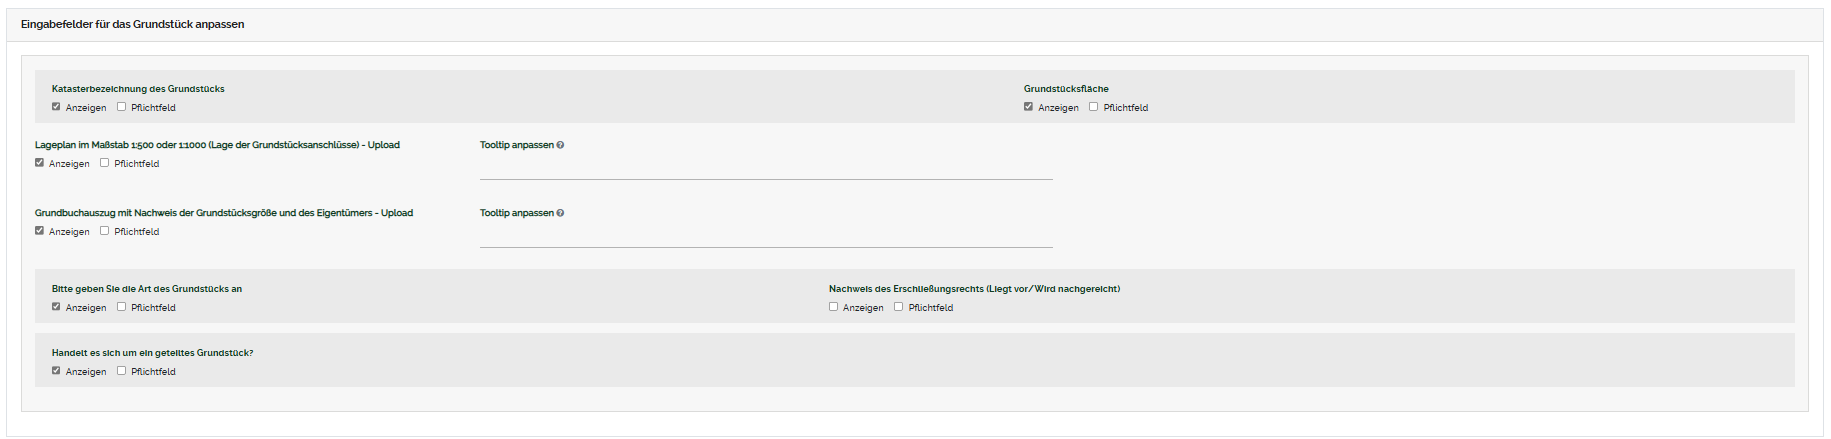
Task: Check Pflichtfeld for Nachweis des Erschließungsrechts
Action: [899, 307]
